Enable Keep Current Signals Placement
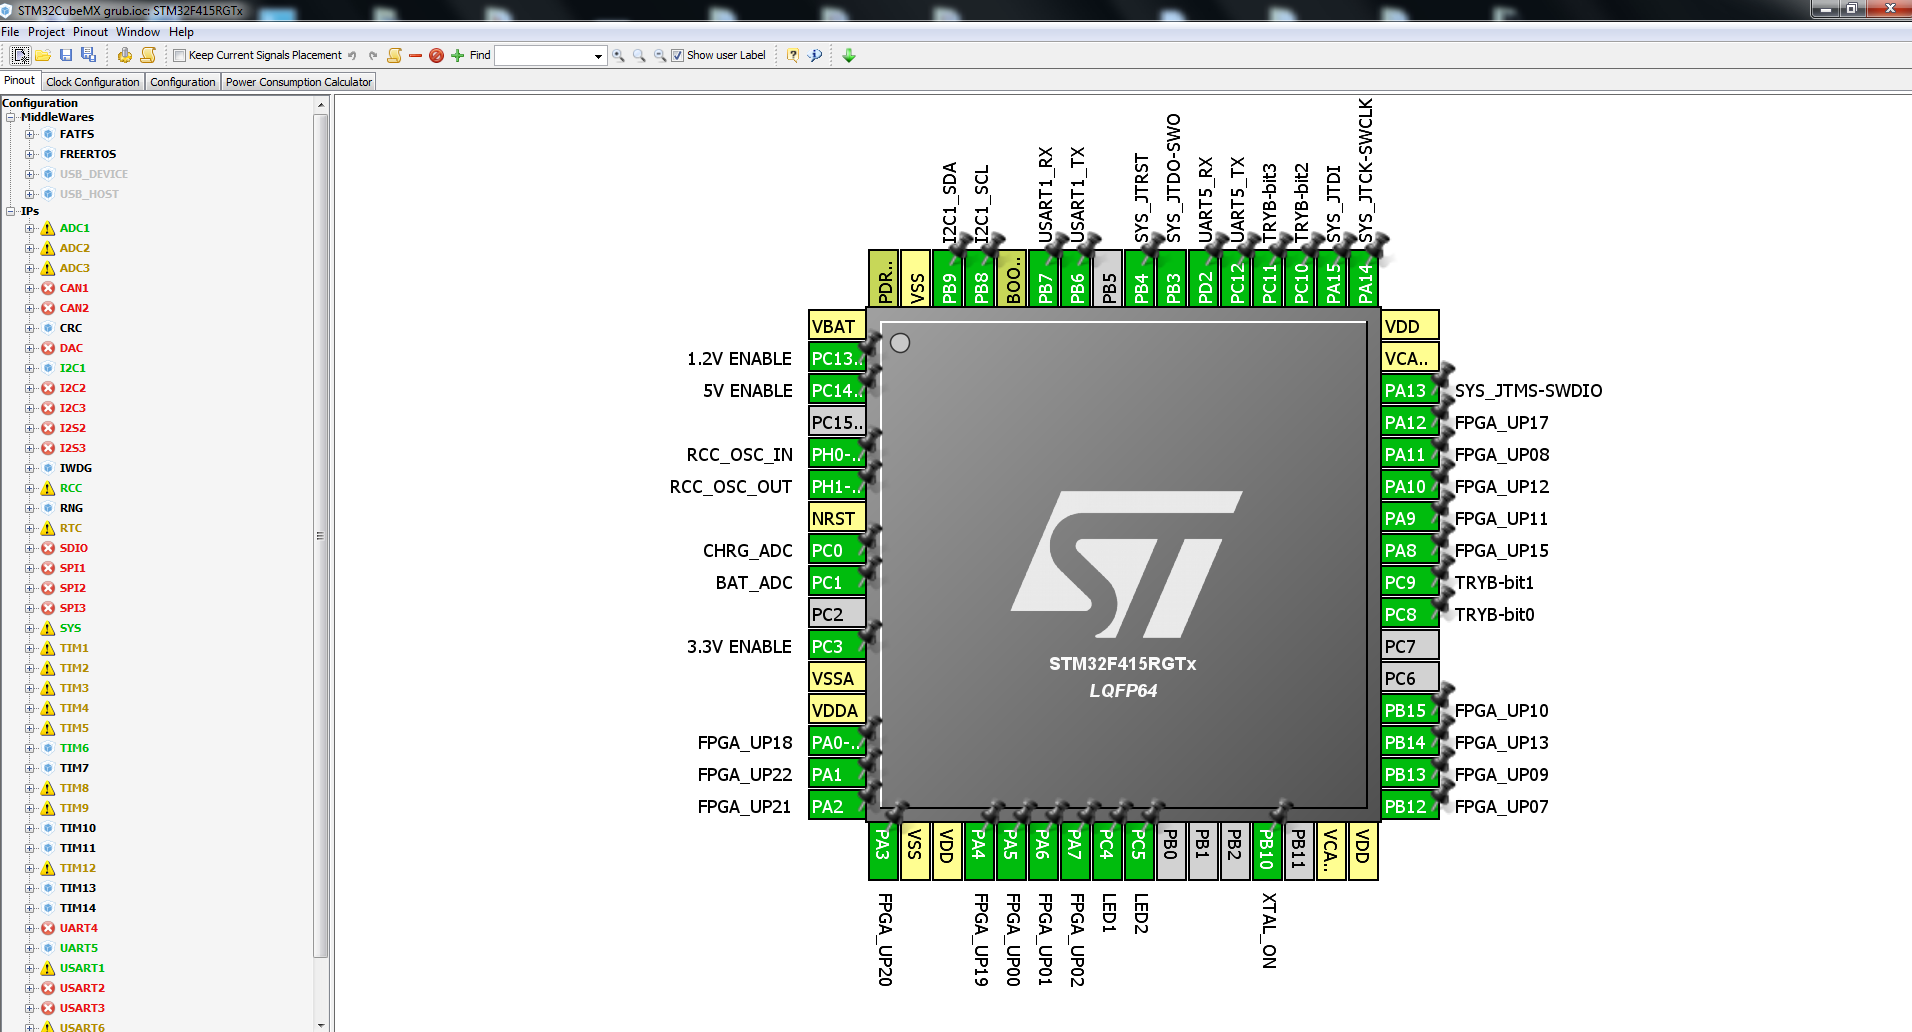 (x=178, y=55)
